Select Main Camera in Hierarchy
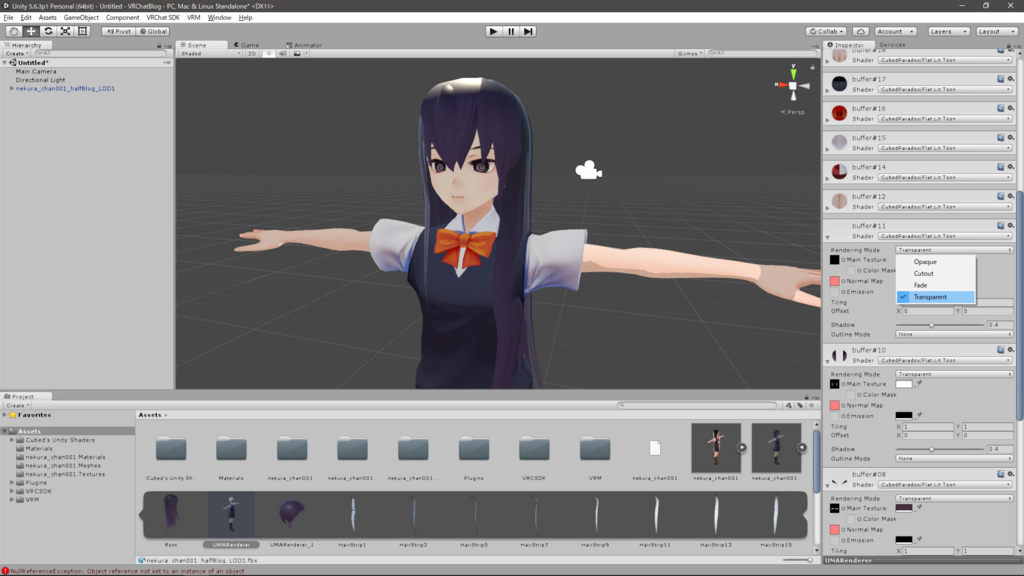 [36, 71]
